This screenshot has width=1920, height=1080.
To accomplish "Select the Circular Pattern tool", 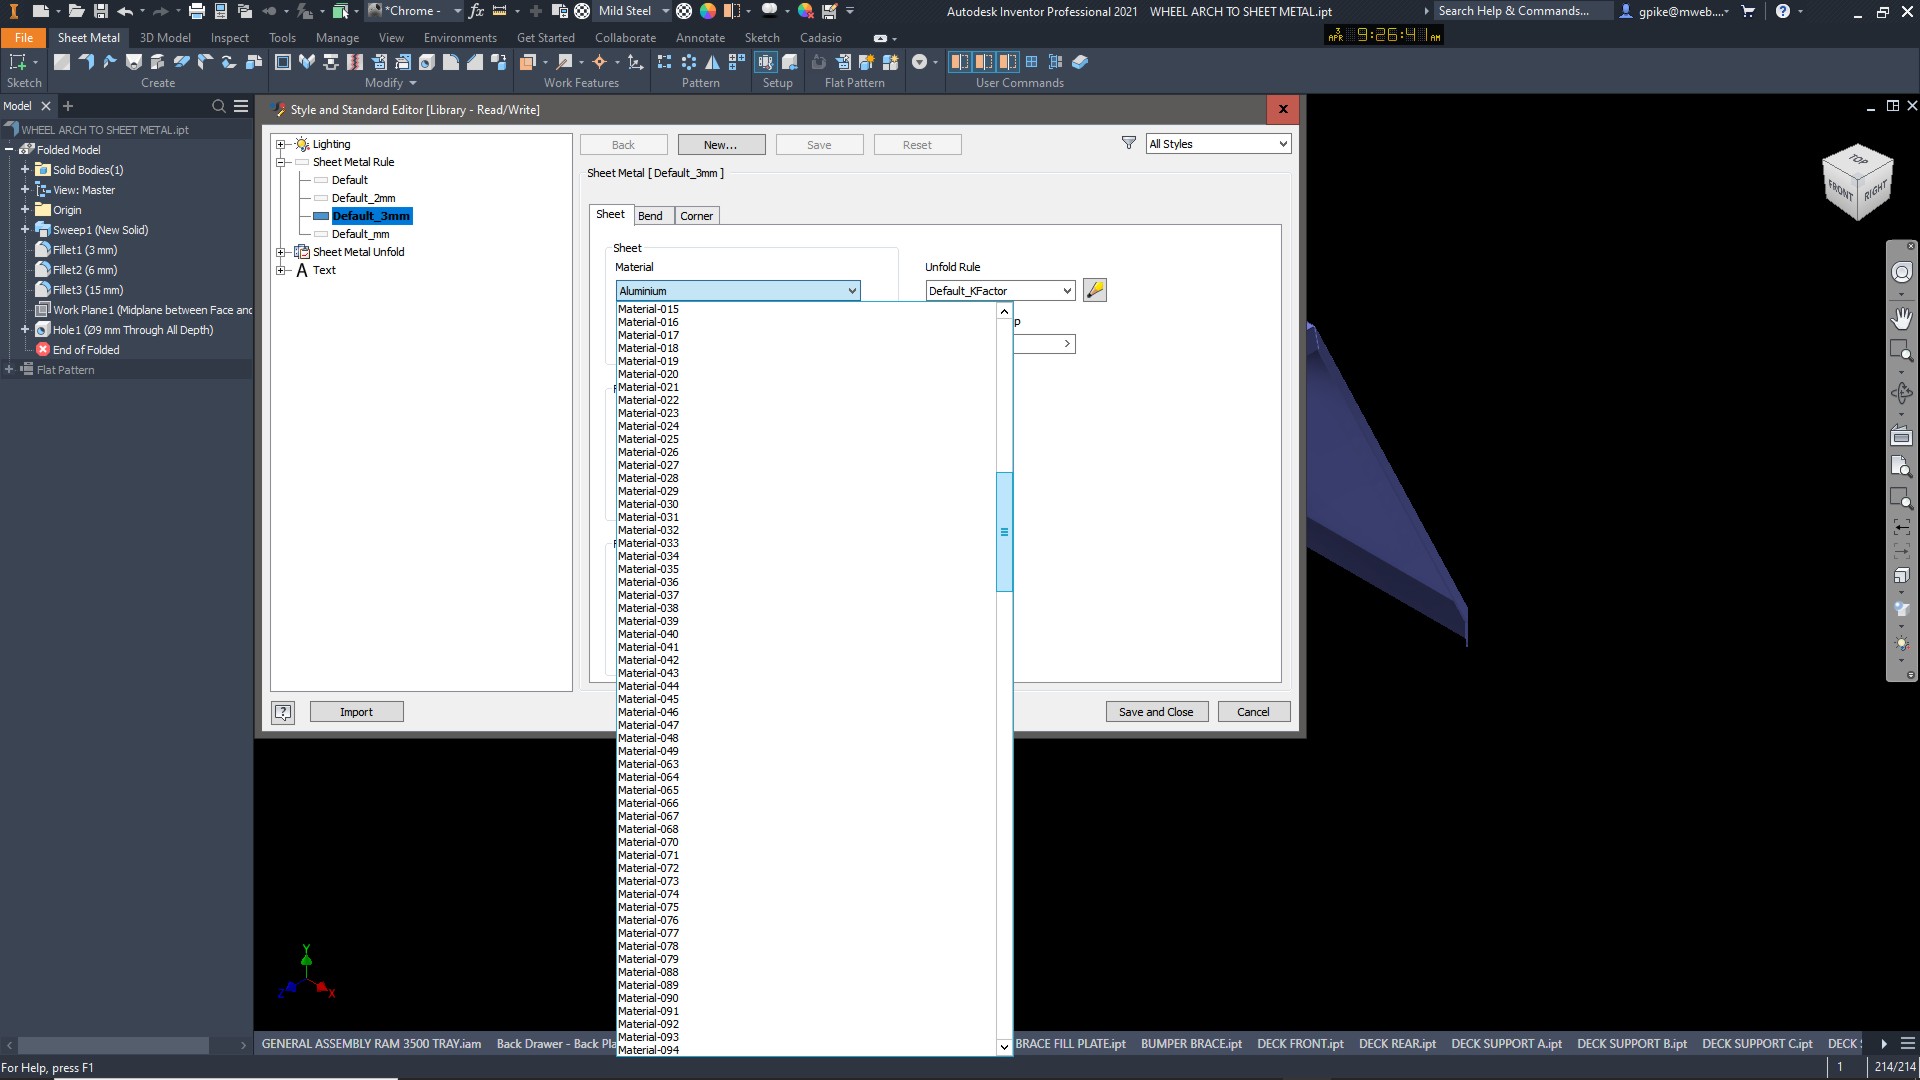I will point(689,62).
